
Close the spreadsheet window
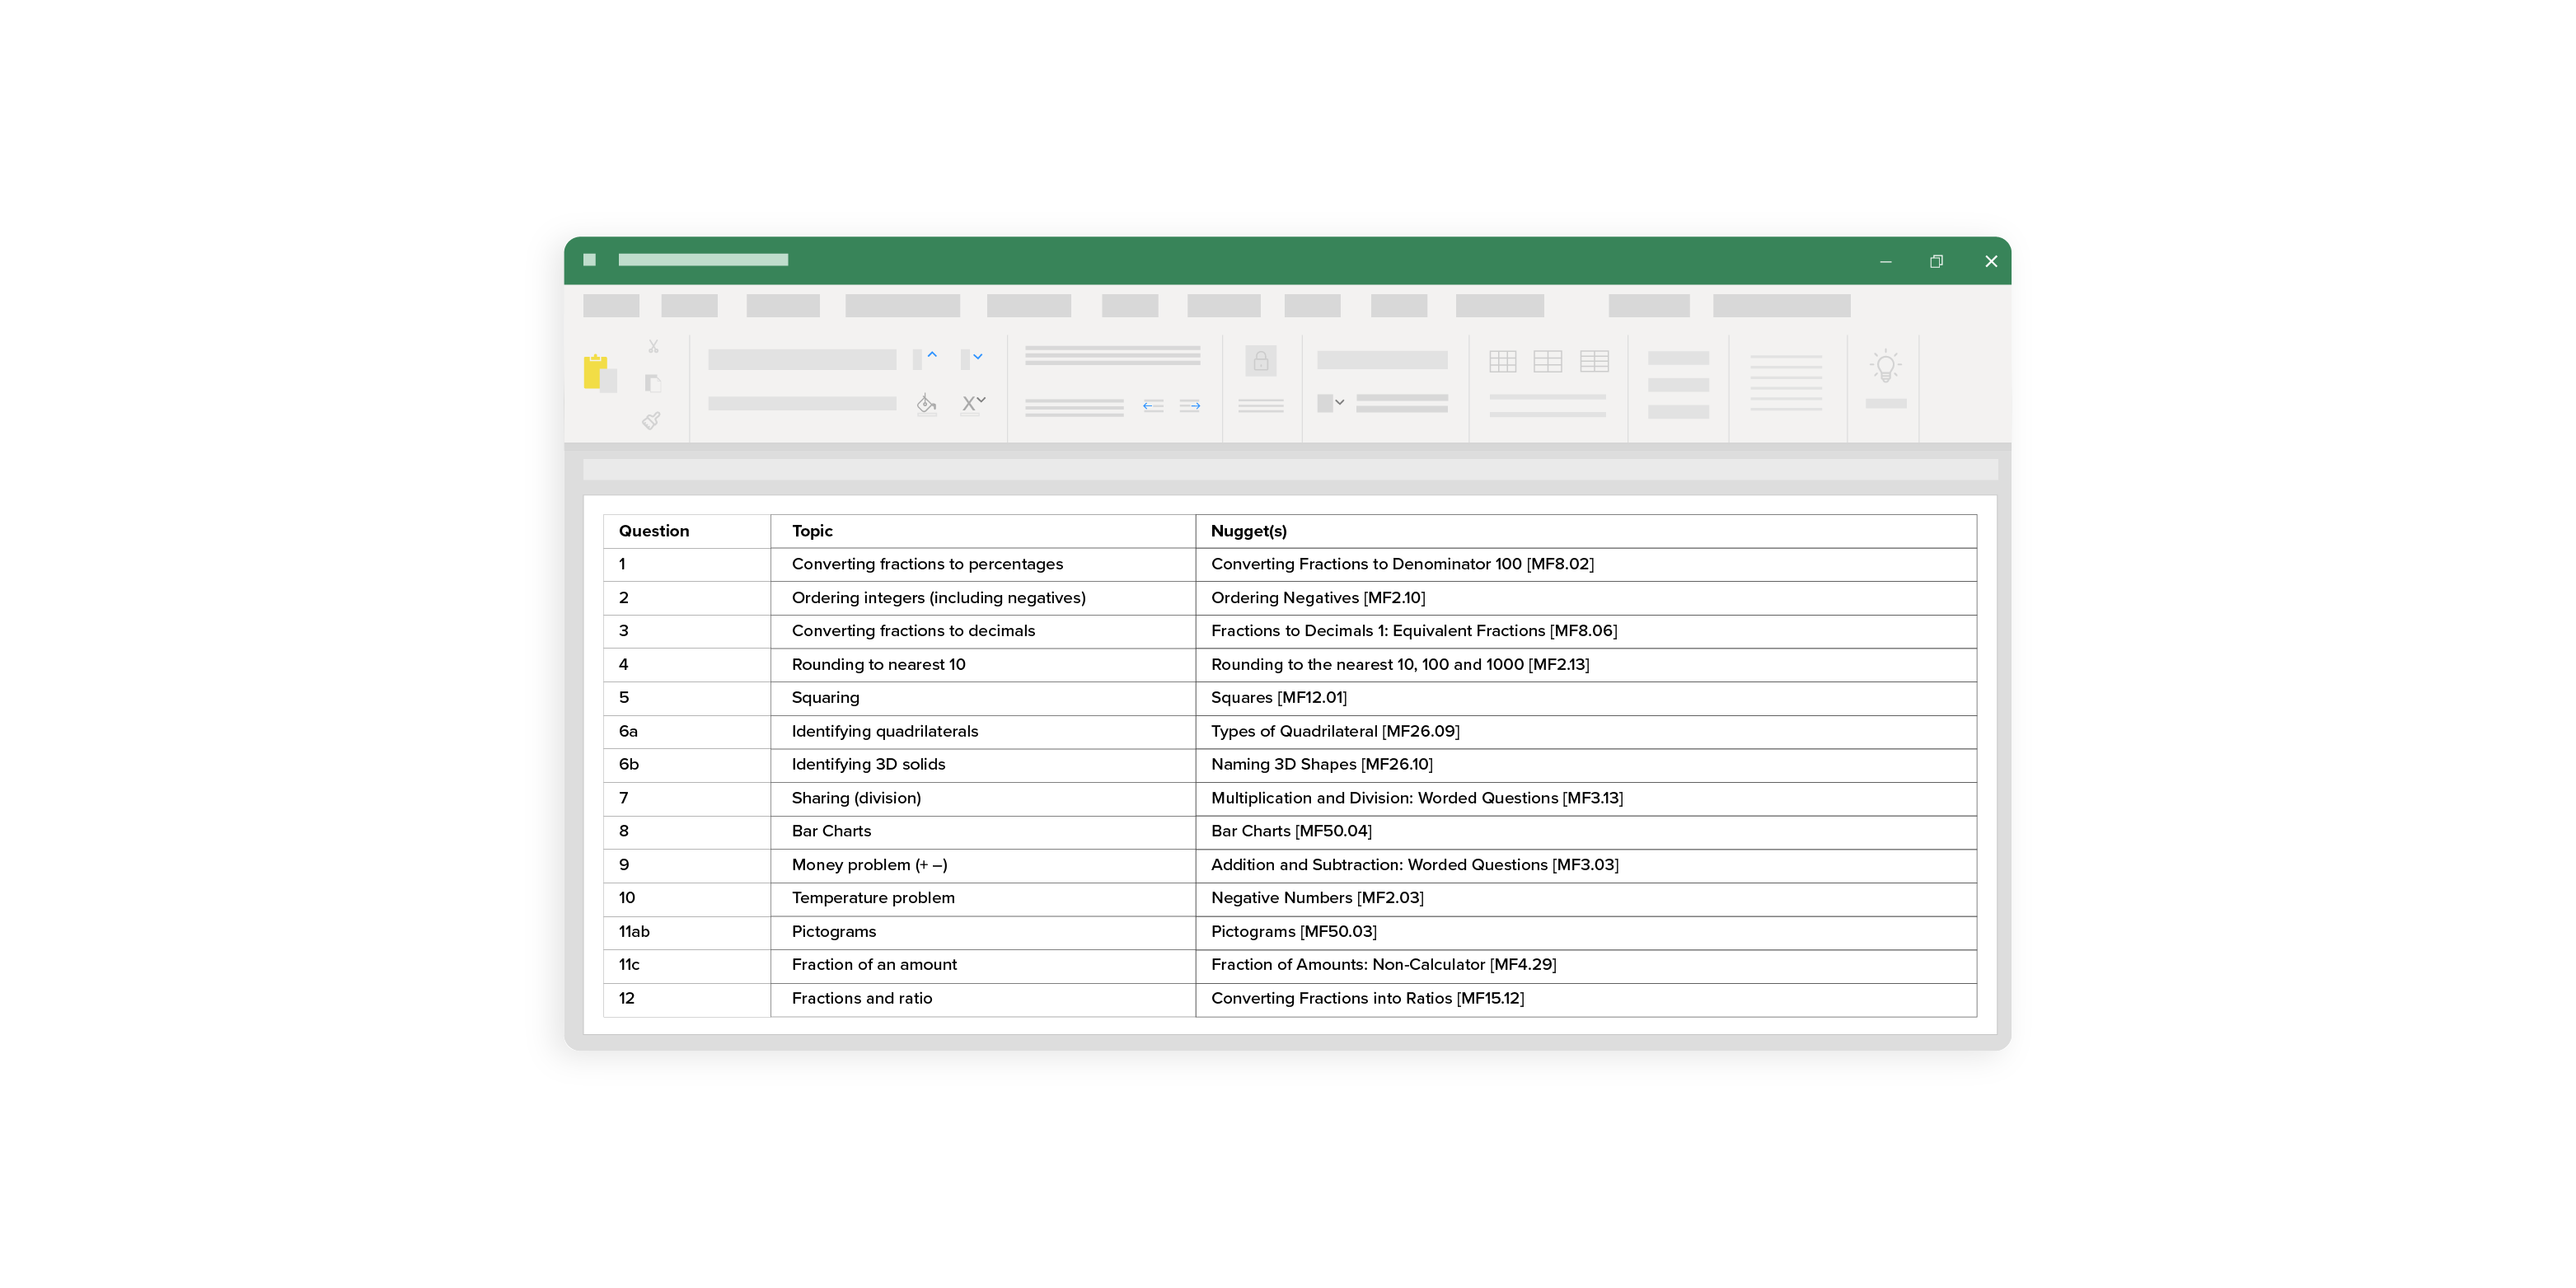coord(1991,261)
